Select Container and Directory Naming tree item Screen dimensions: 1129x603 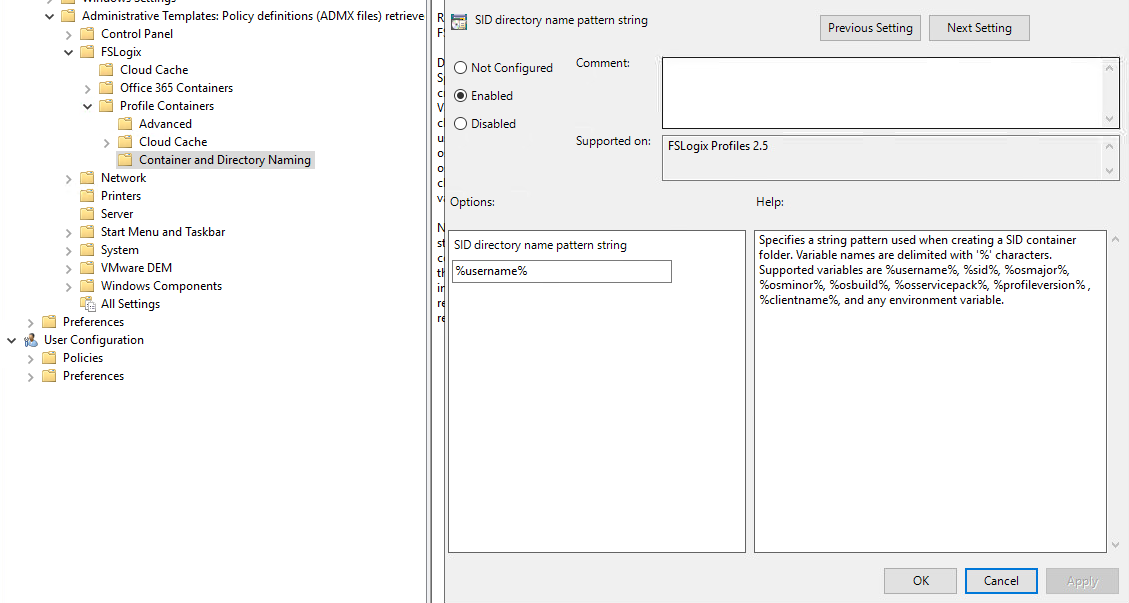point(224,160)
